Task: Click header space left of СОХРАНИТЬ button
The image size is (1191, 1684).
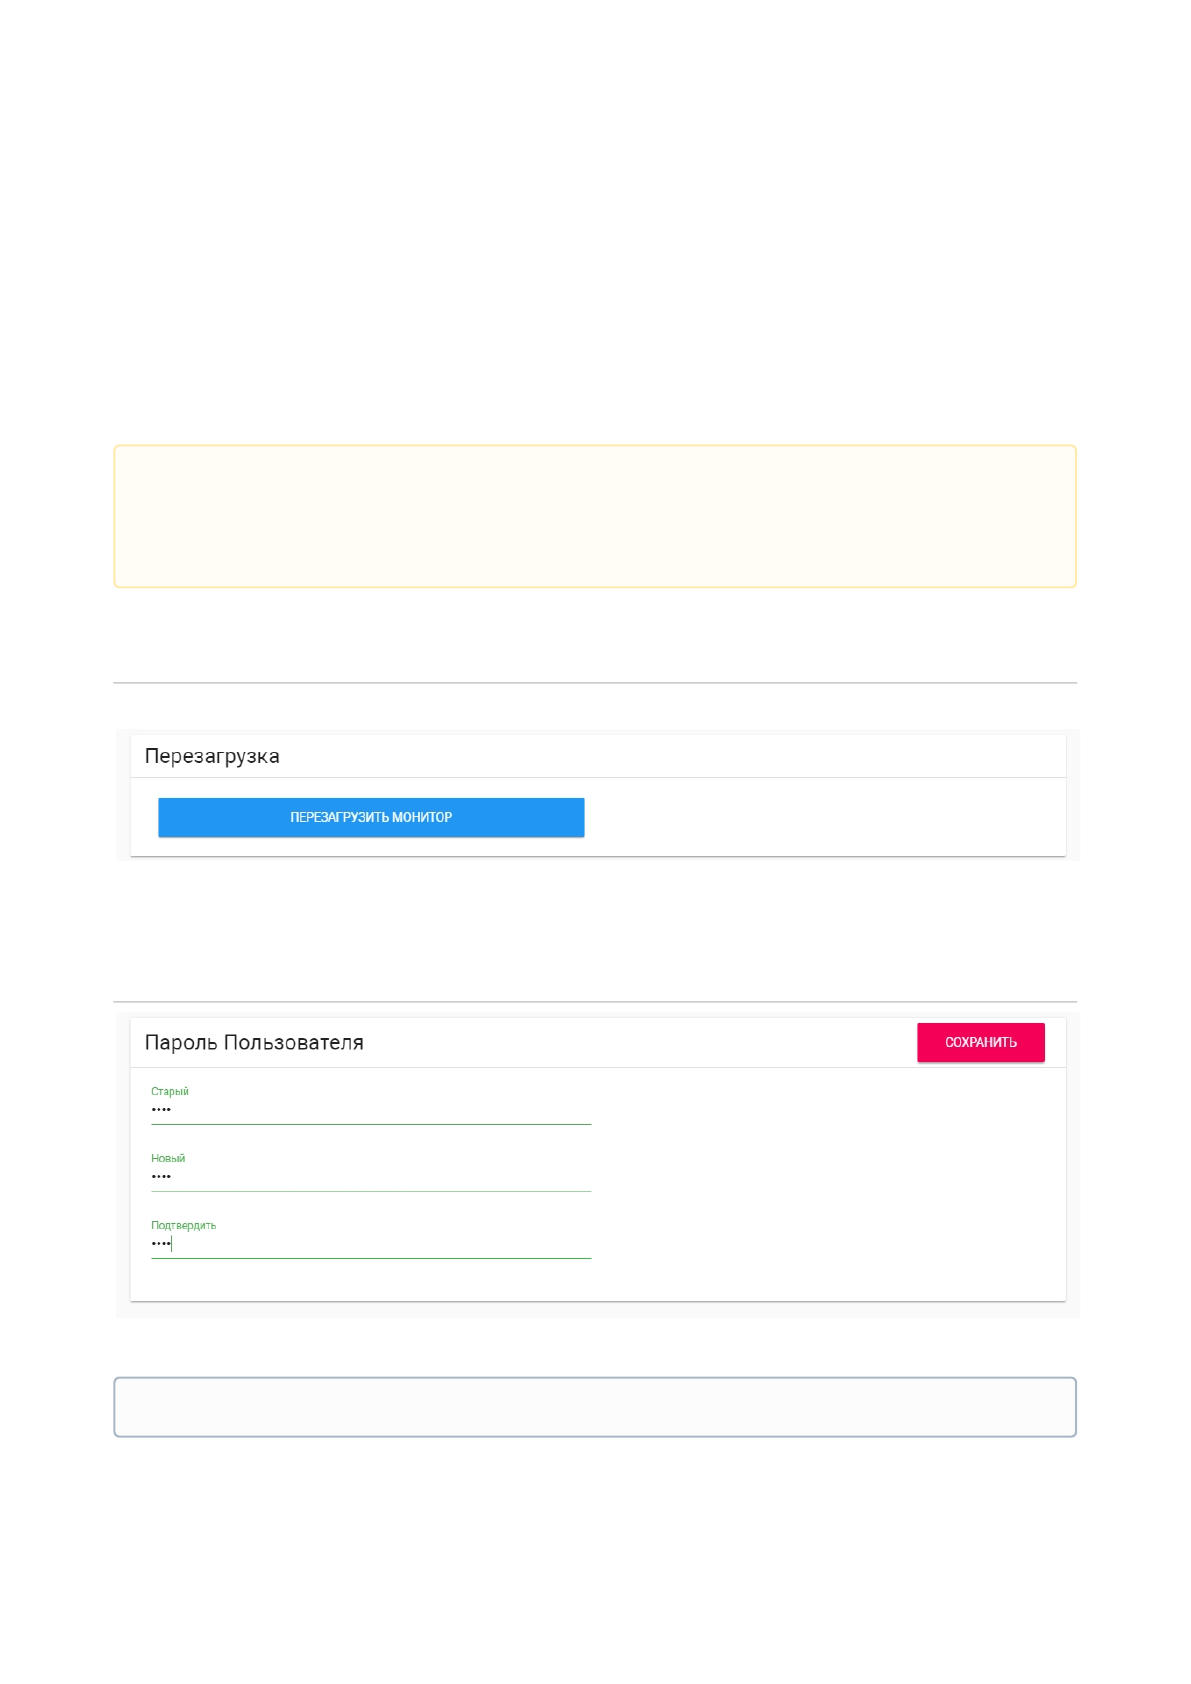Action: 640,1042
